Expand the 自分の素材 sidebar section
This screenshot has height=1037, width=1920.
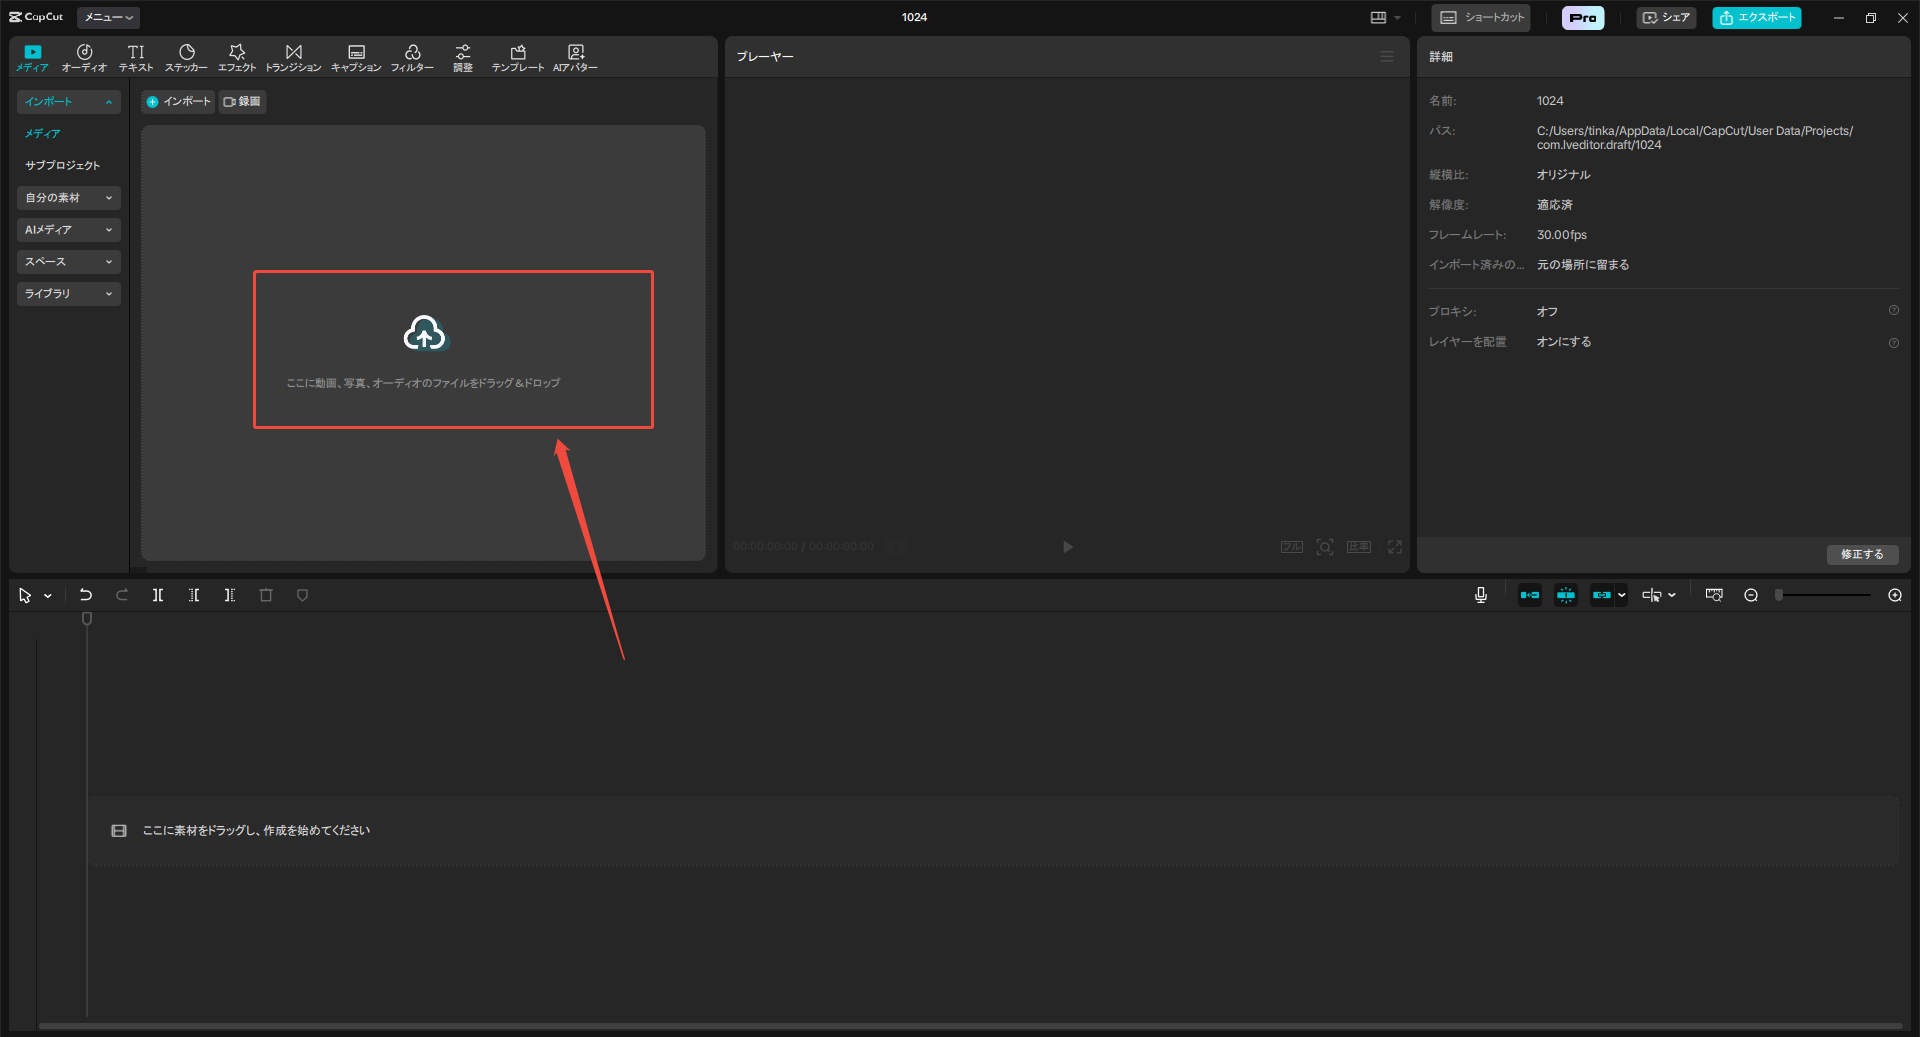[x=68, y=198]
